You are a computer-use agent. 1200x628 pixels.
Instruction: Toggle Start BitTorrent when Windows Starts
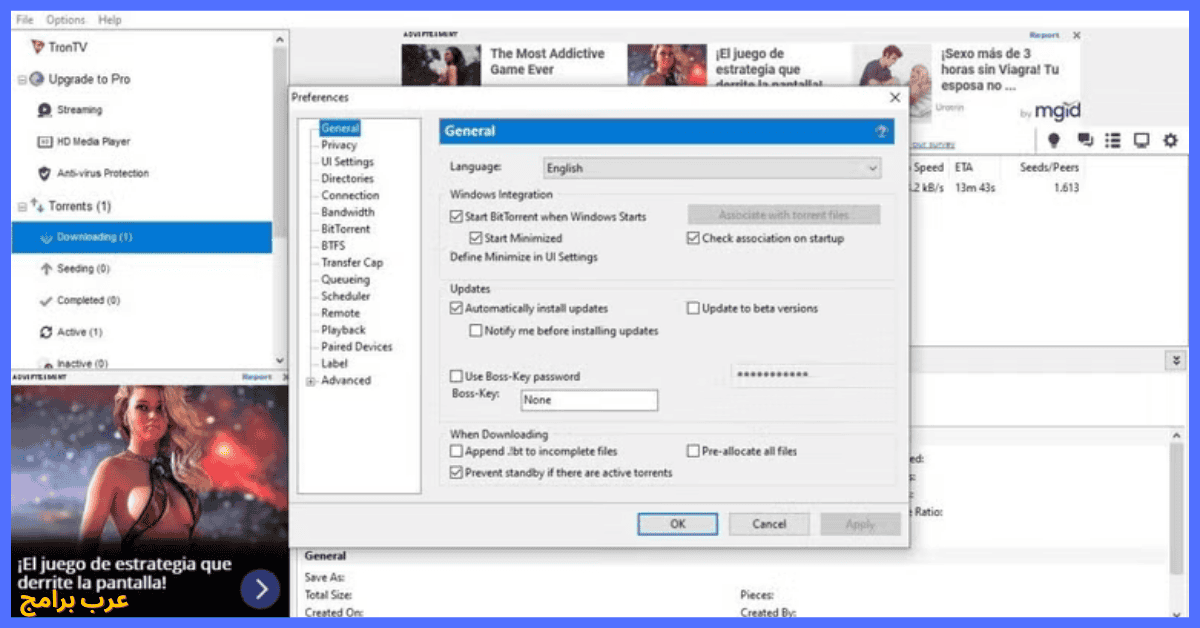point(457,217)
